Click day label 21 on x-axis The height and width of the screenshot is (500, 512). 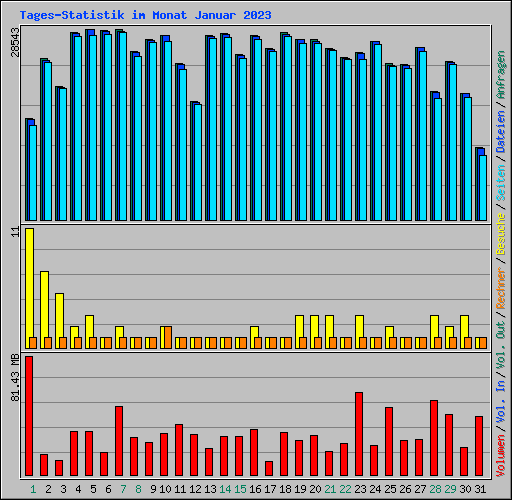point(330,489)
